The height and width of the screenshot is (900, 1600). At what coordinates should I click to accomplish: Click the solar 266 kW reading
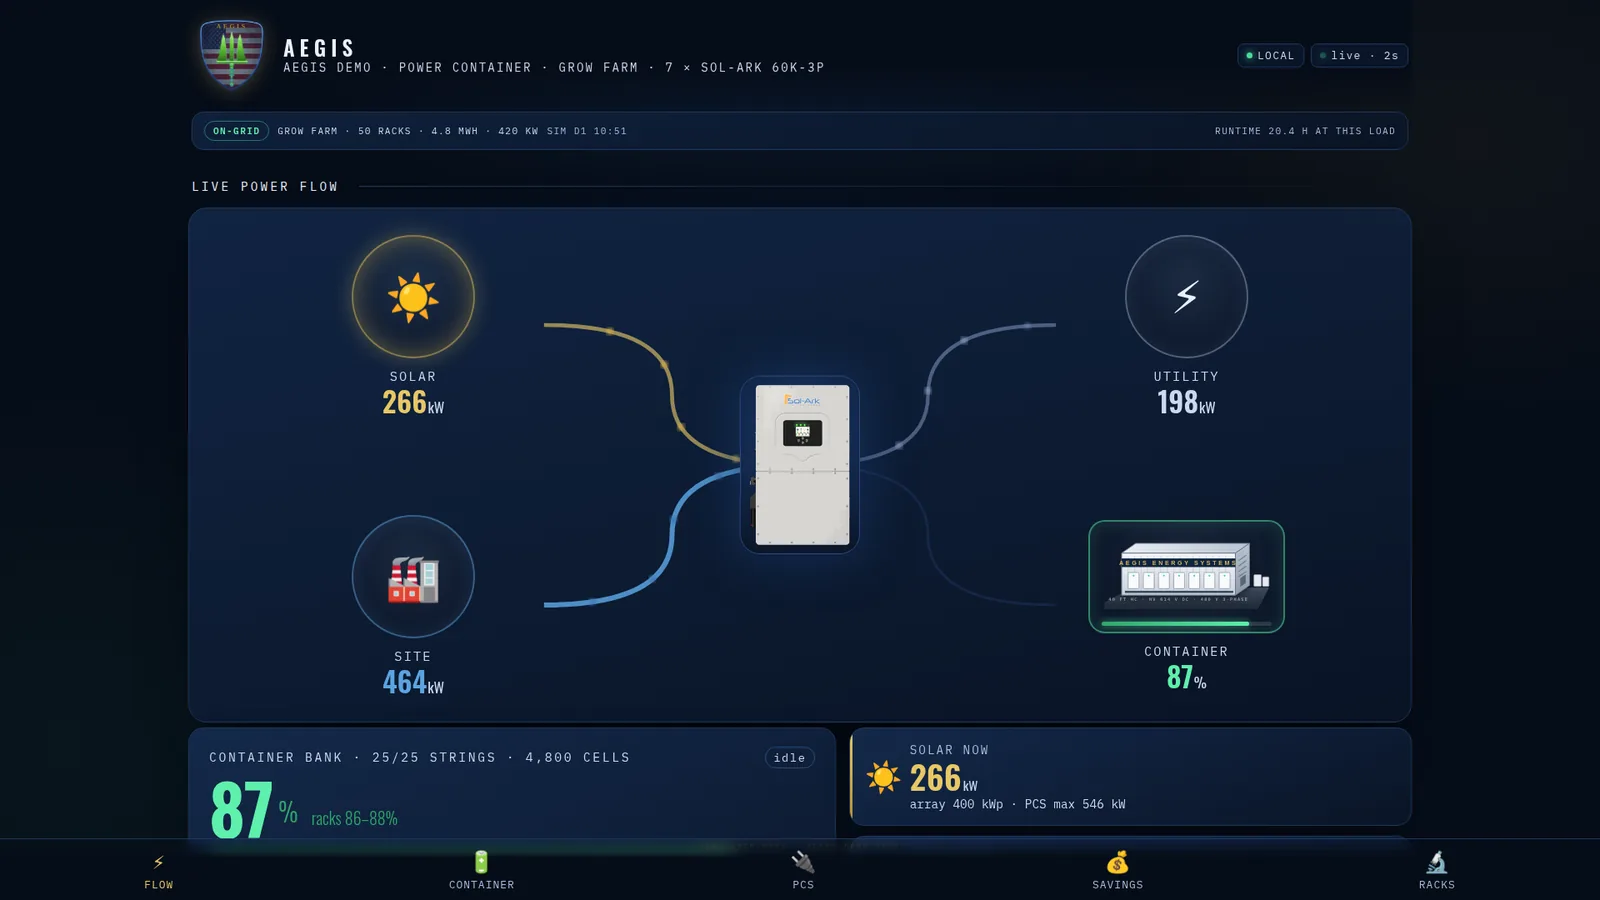(413, 402)
